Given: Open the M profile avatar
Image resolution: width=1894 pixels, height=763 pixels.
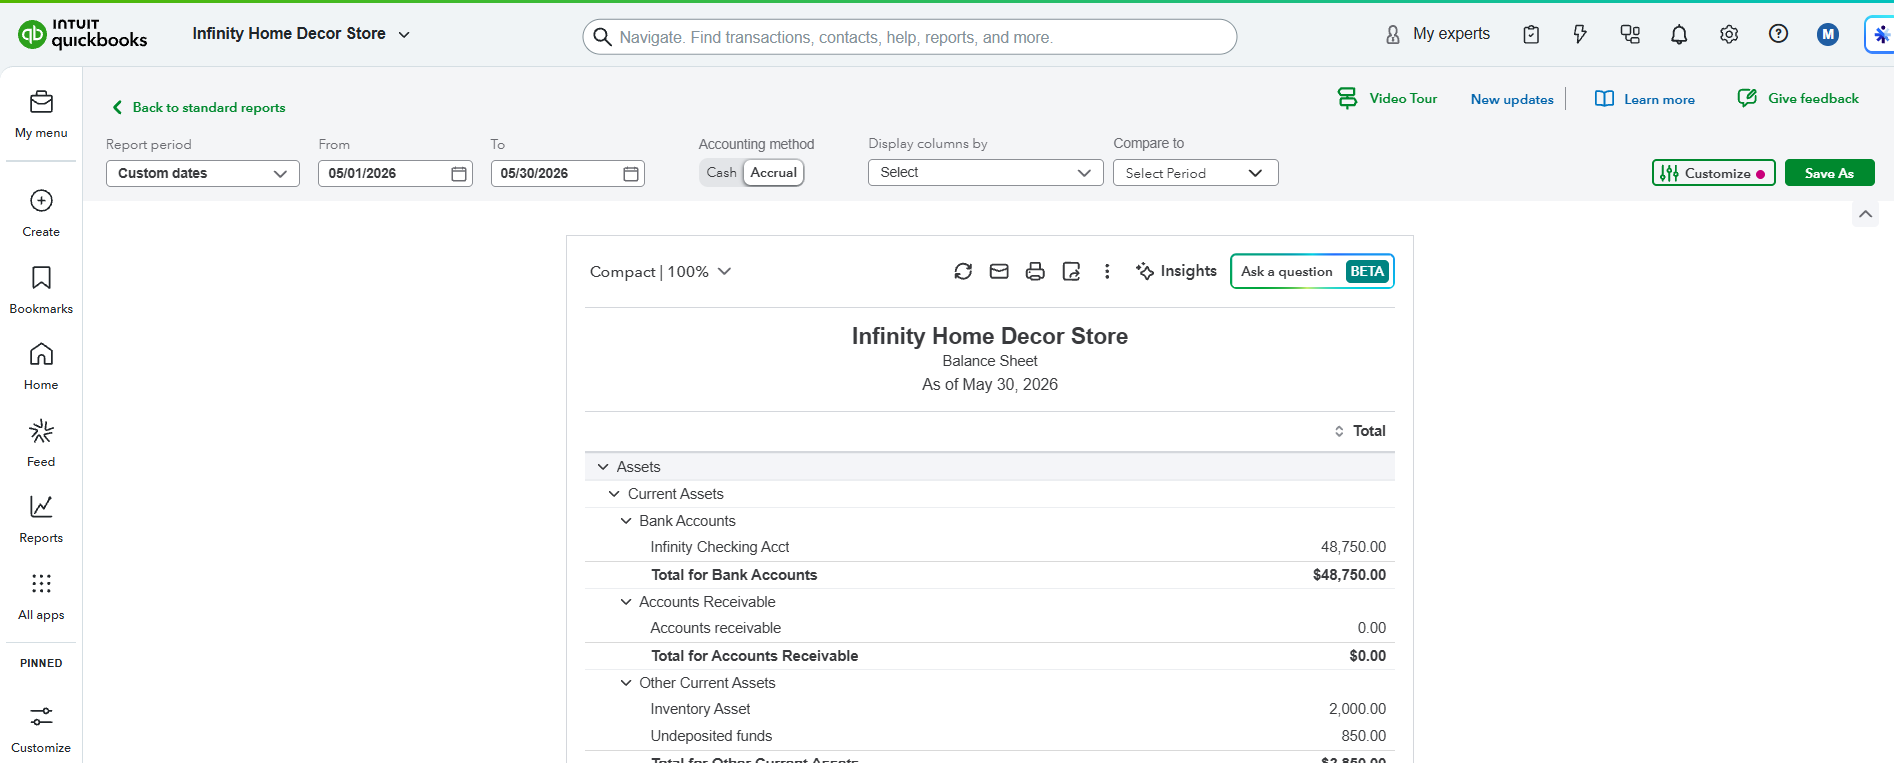Looking at the screenshot, I should click(1828, 34).
